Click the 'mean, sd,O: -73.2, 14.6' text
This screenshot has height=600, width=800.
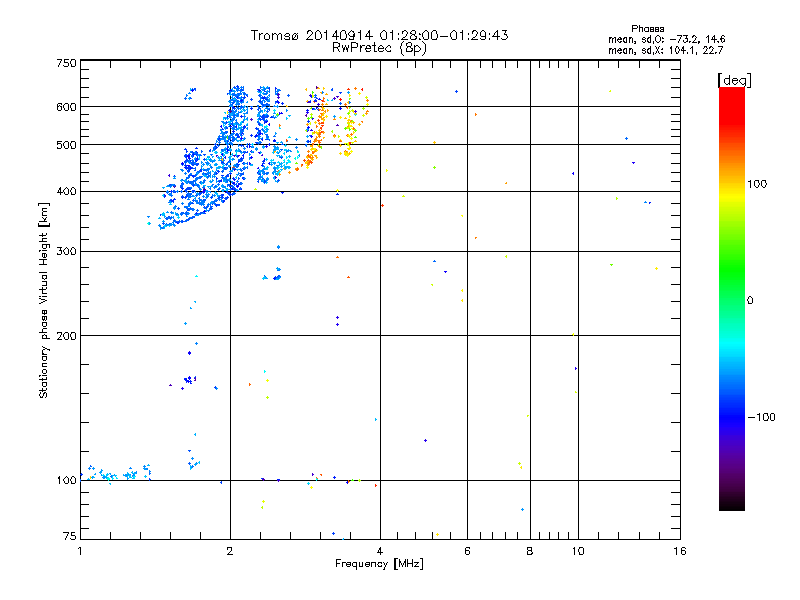click(x=666, y=39)
